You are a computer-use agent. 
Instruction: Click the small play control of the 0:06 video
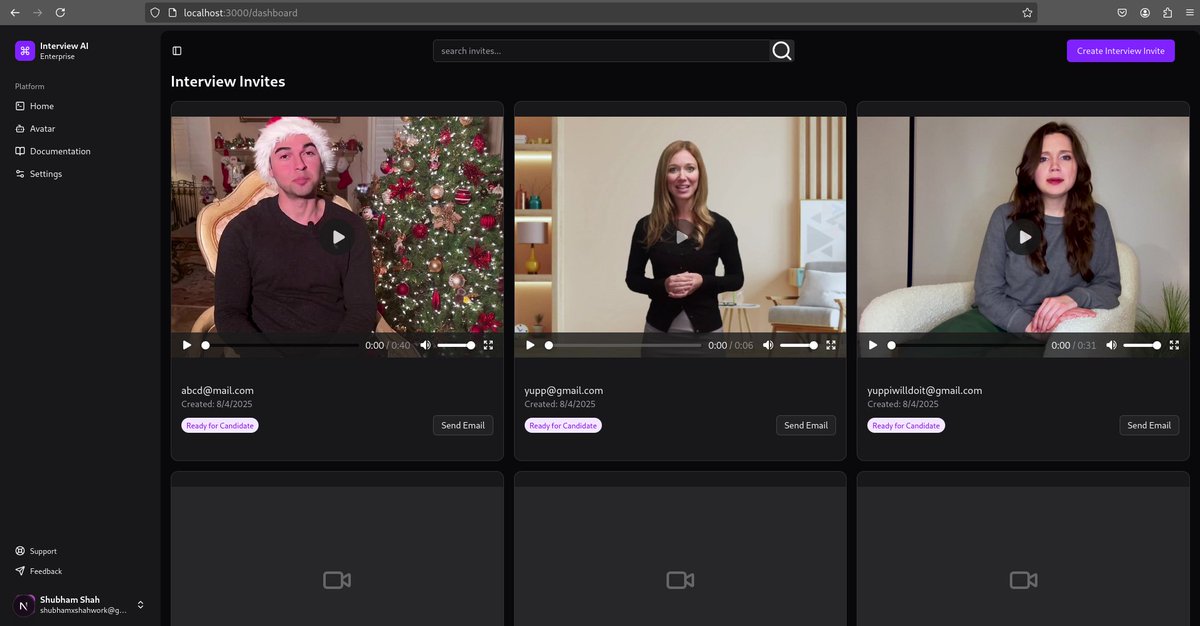530,345
